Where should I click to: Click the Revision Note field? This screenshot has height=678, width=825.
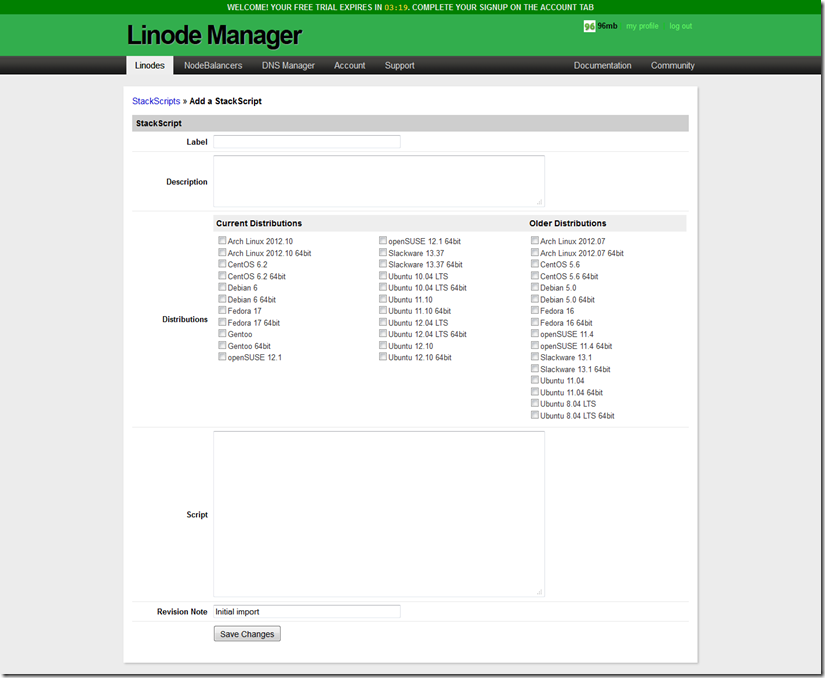pos(307,611)
